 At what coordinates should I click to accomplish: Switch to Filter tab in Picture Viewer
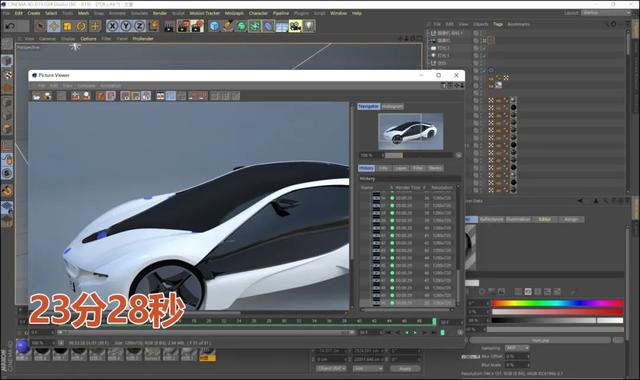(x=418, y=168)
